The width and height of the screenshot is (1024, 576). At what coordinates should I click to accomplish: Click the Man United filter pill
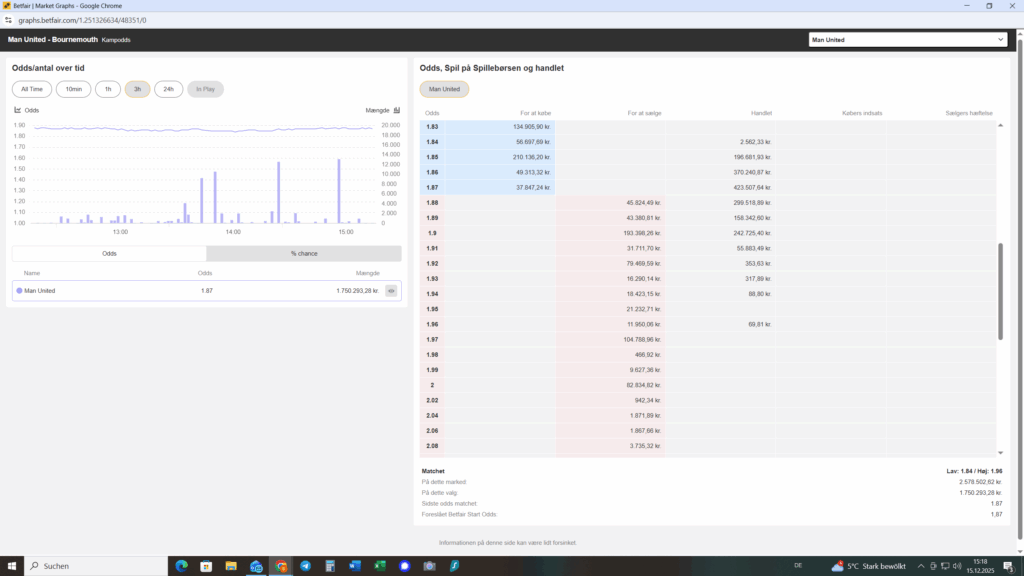[x=444, y=89]
